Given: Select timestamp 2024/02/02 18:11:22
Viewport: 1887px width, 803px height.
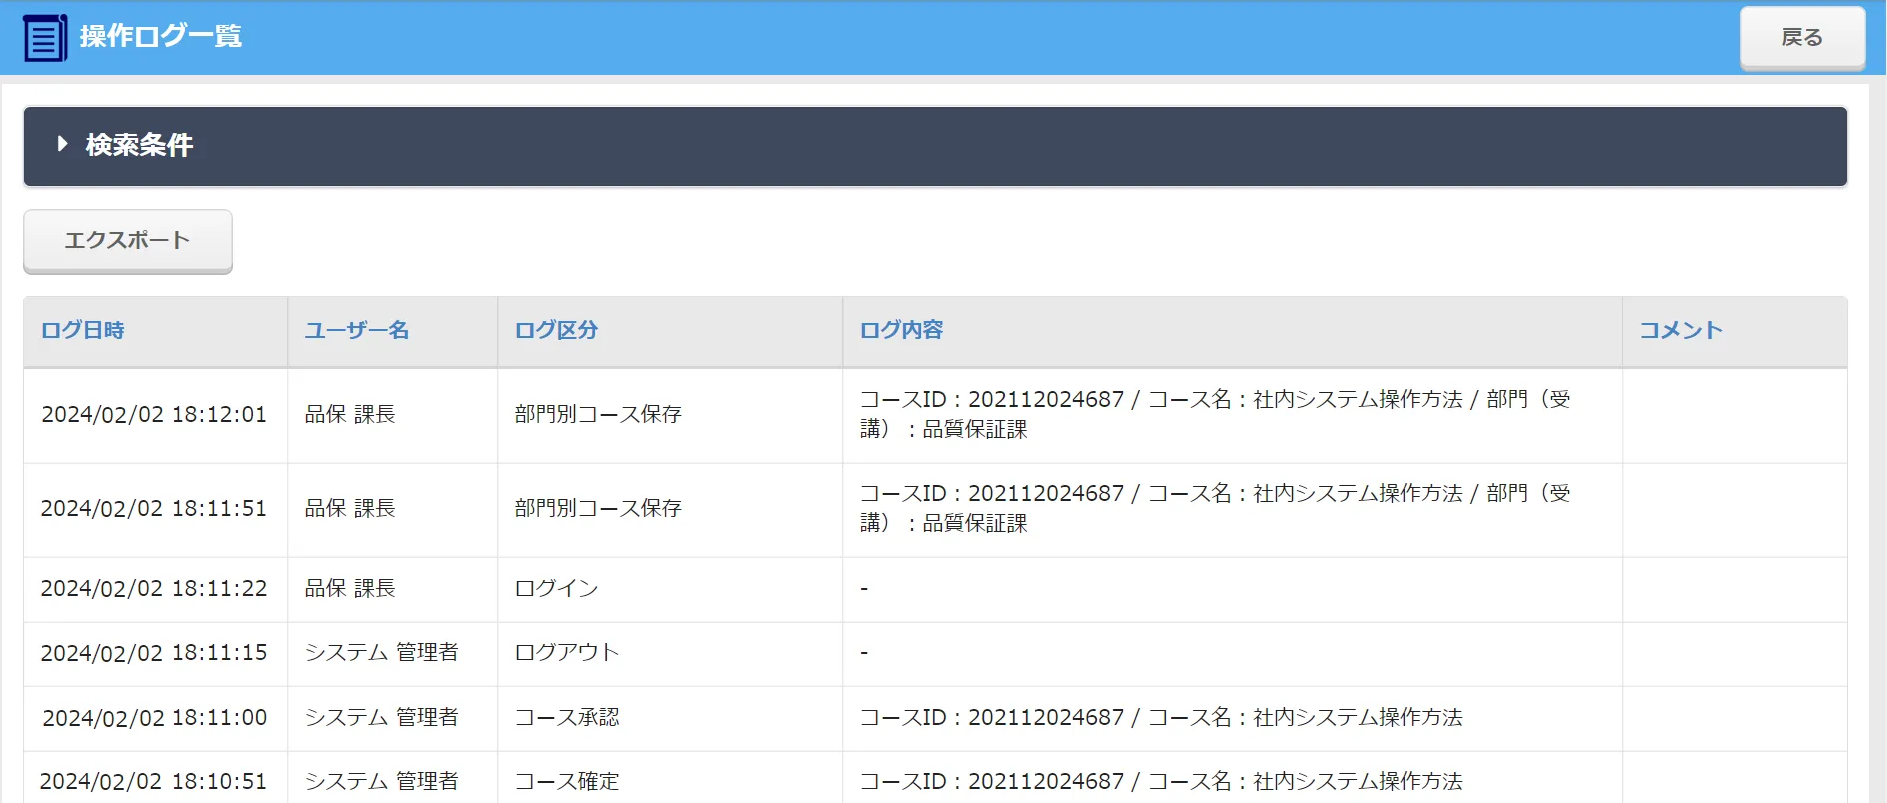Looking at the screenshot, I should tap(154, 588).
